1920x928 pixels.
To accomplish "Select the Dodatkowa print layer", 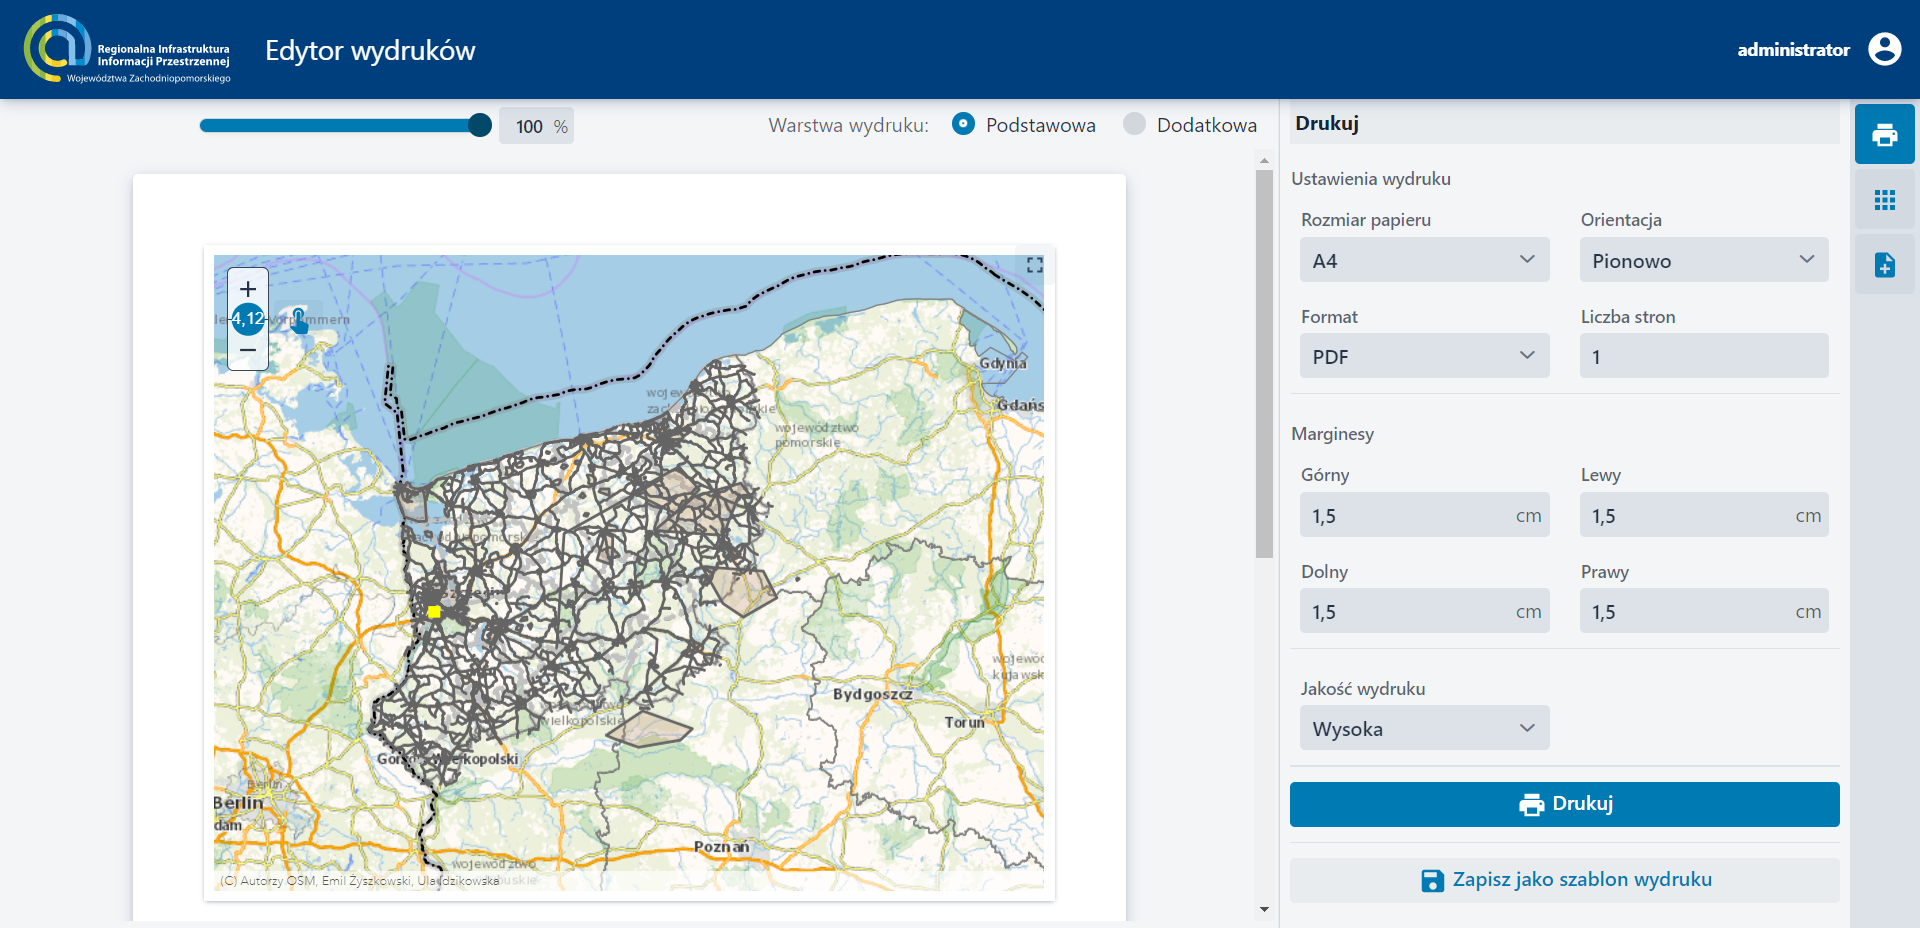I will point(1134,124).
